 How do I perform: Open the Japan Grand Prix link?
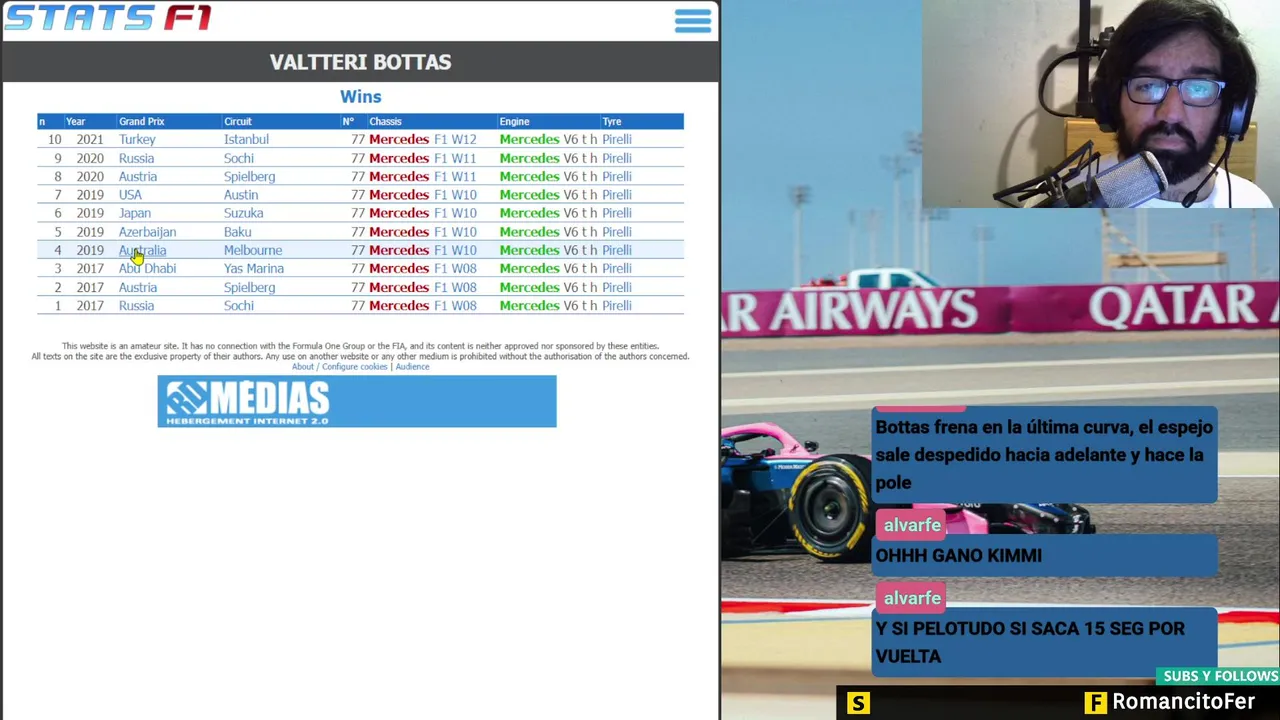coord(135,213)
